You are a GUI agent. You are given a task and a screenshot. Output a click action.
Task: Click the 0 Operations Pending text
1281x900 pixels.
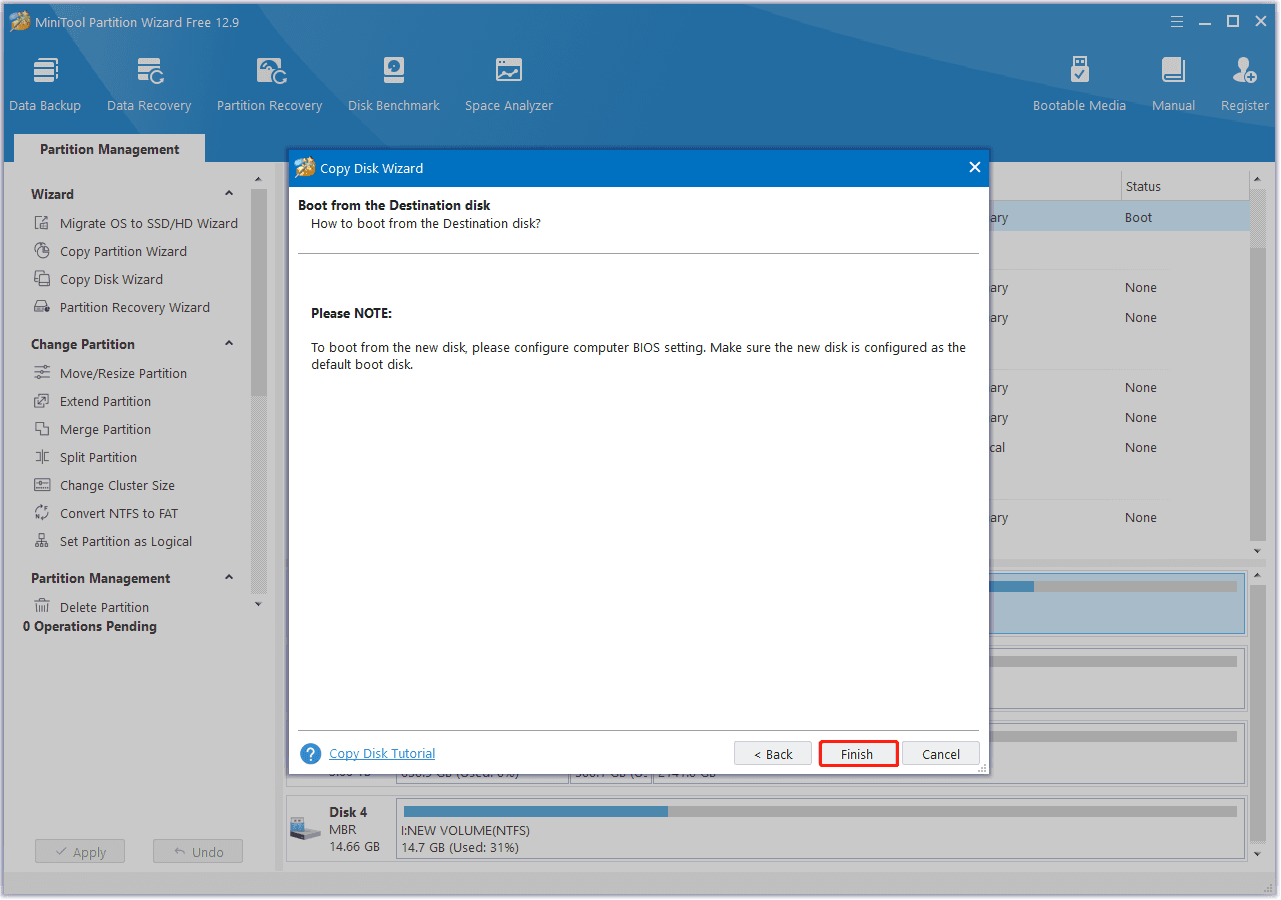[90, 626]
